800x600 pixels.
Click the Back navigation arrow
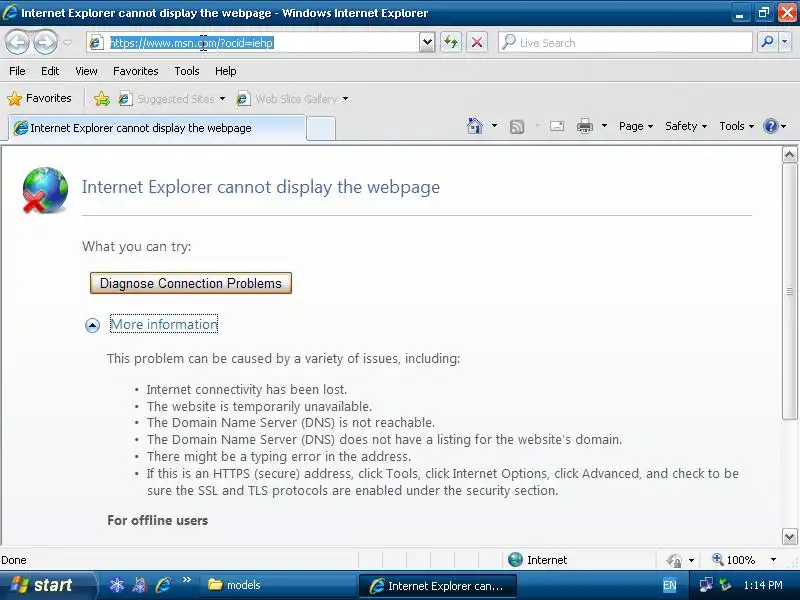(x=18, y=42)
